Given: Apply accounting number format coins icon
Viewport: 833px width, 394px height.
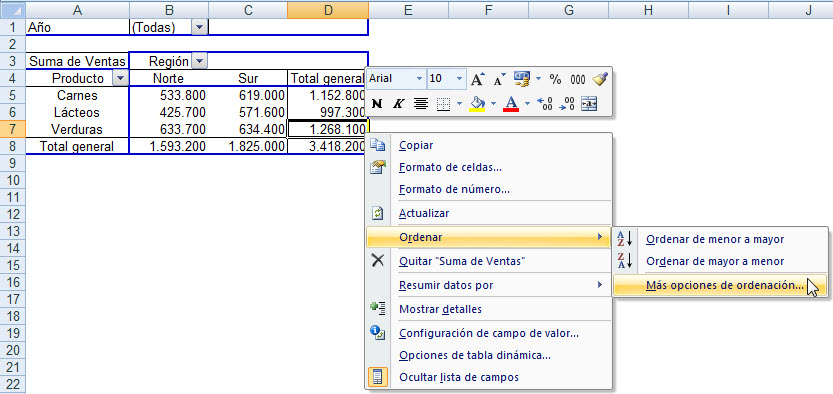Looking at the screenshot, I should click(x=522, y=80).
